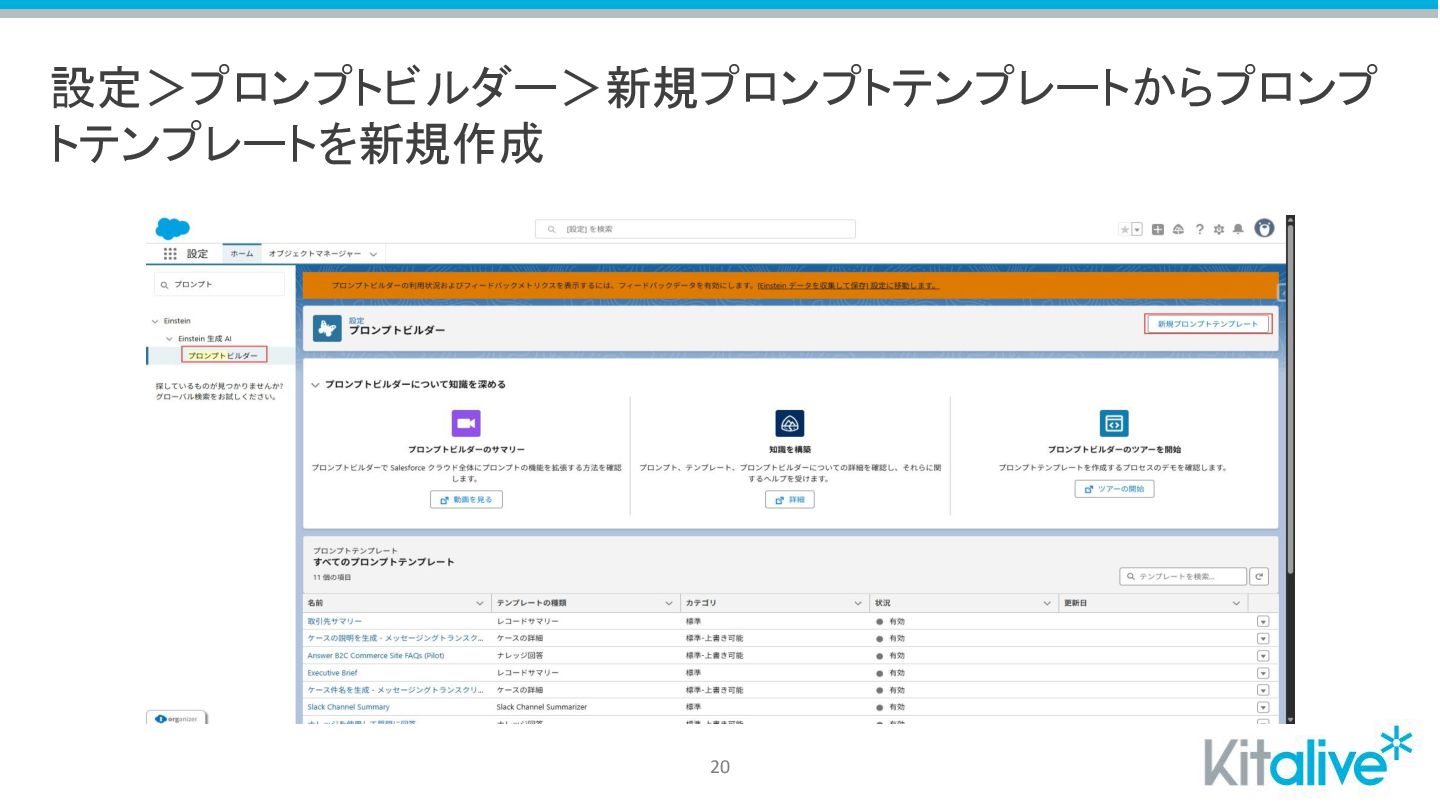Click the purple video summary icon
Image resolution: width=1440 pixels, height=810 pixels.
click(465, 423)
